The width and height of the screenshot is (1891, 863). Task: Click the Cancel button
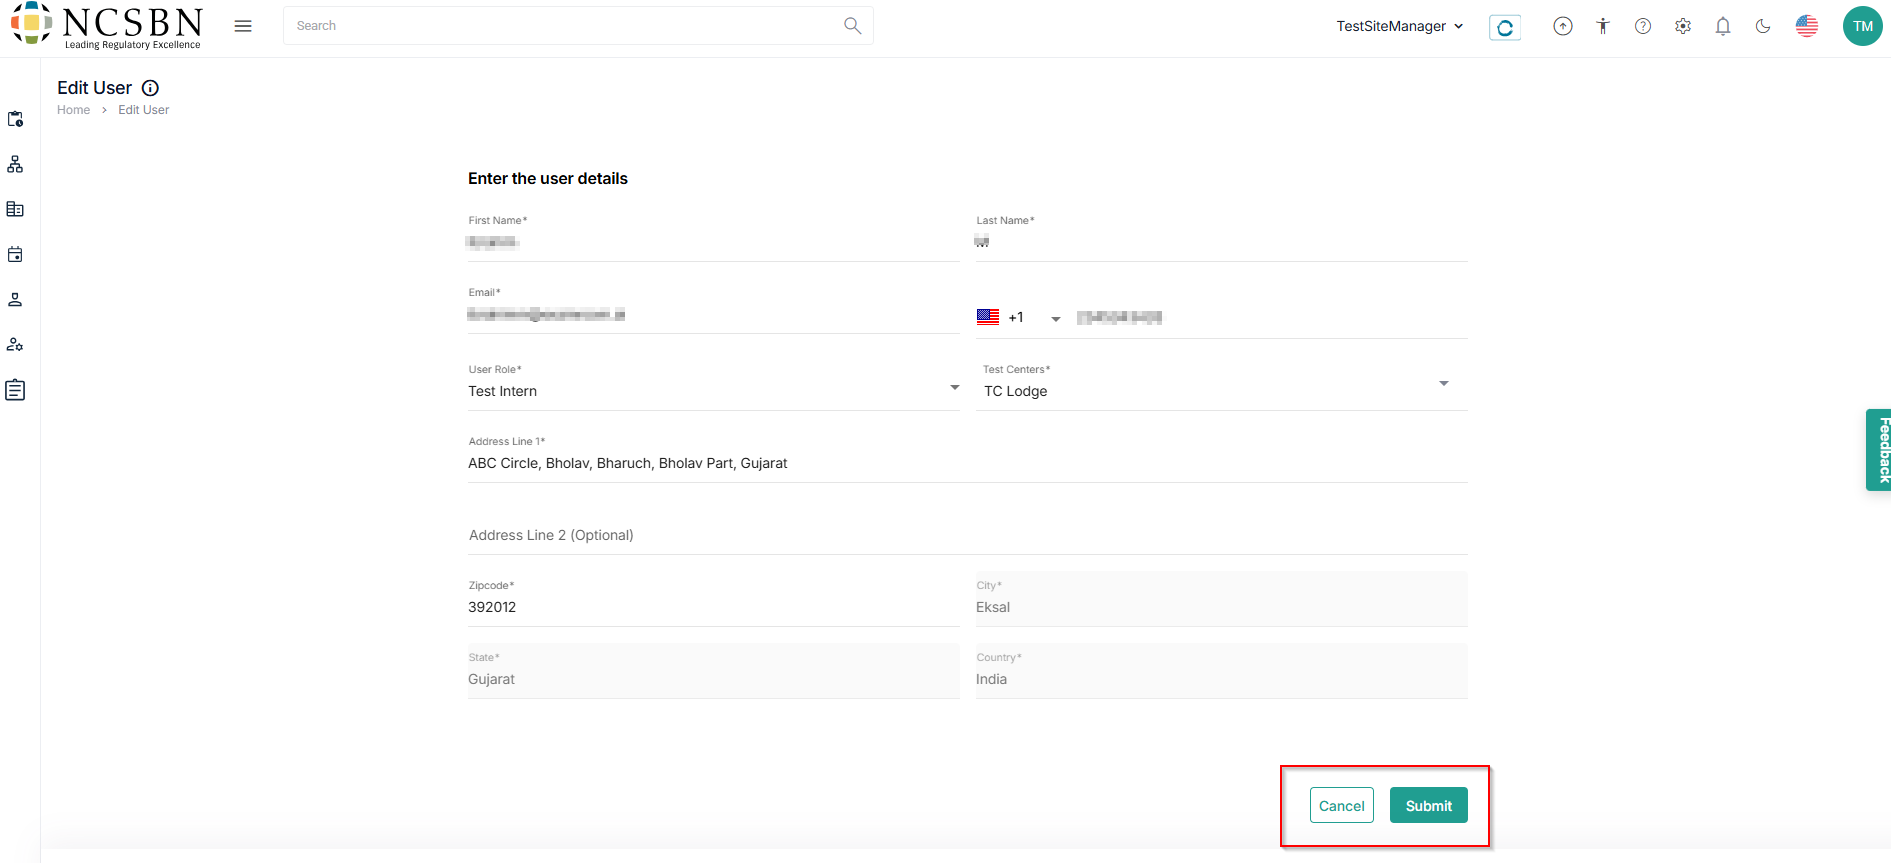click(x=1341, y=806)
